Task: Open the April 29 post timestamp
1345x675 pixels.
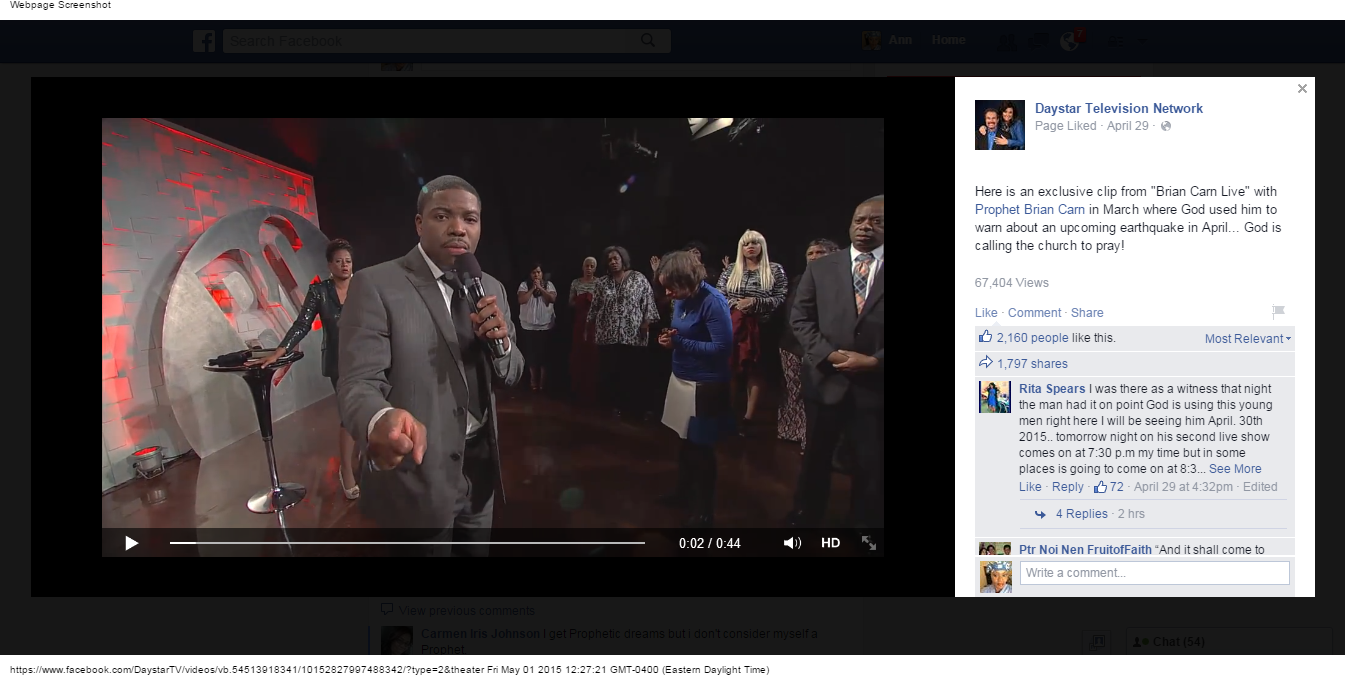Action: (x=1128, y=126)
